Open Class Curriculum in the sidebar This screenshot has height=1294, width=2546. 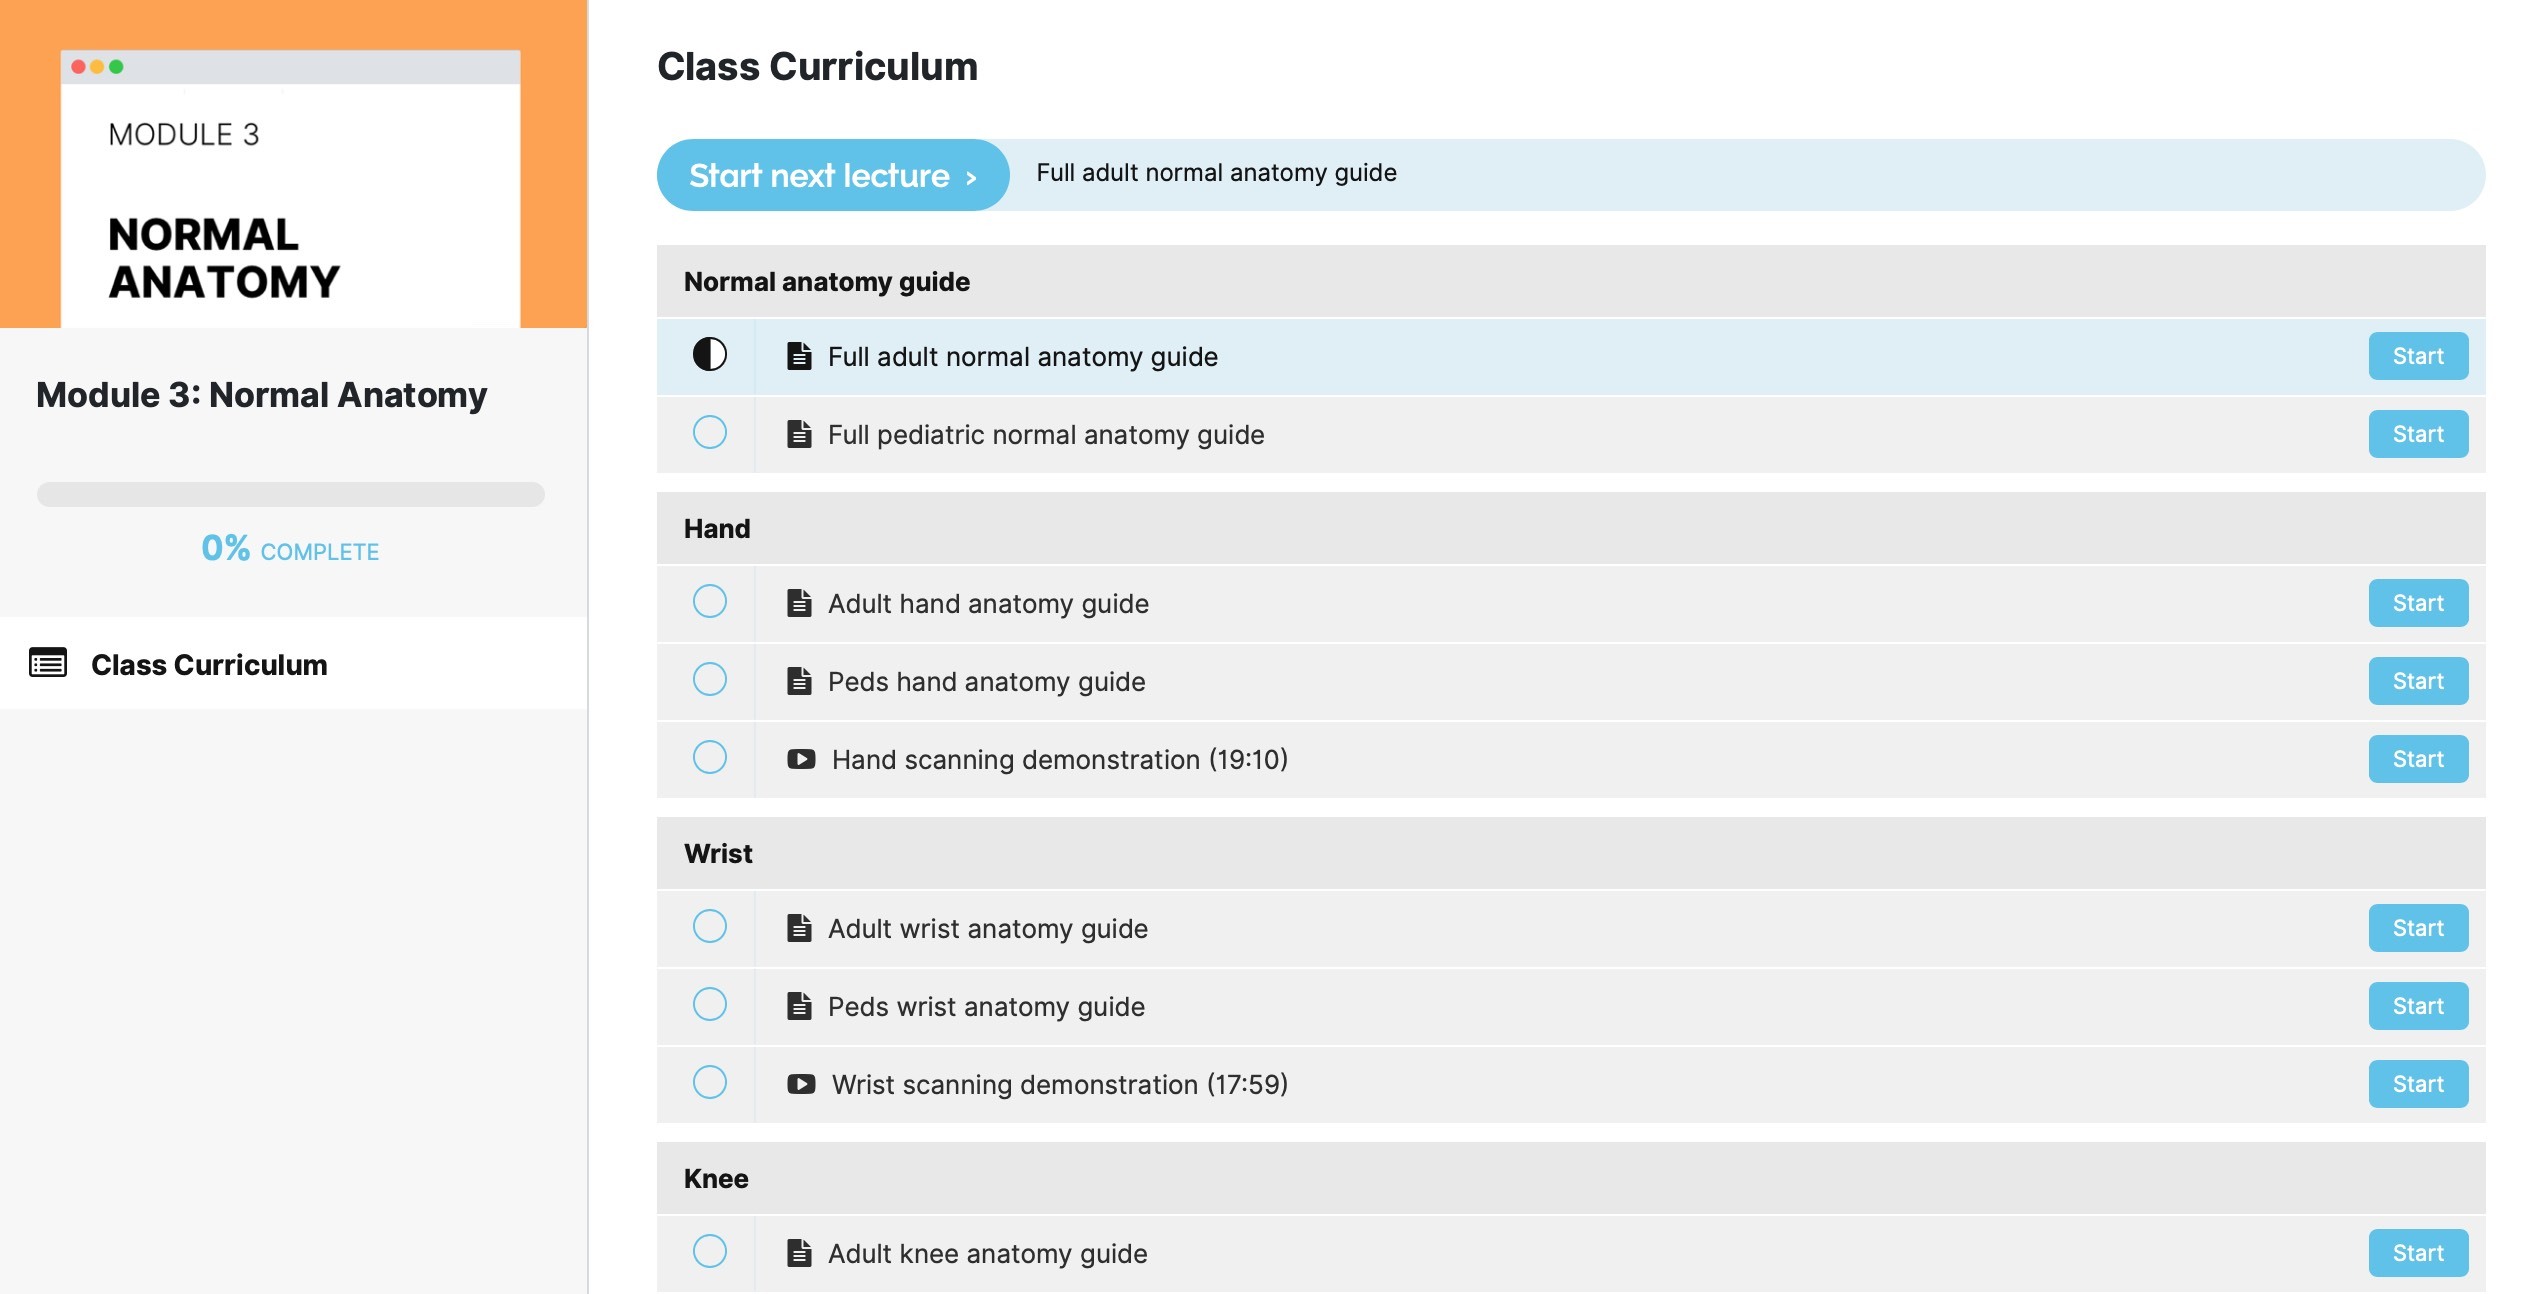[x=209, y=665]
